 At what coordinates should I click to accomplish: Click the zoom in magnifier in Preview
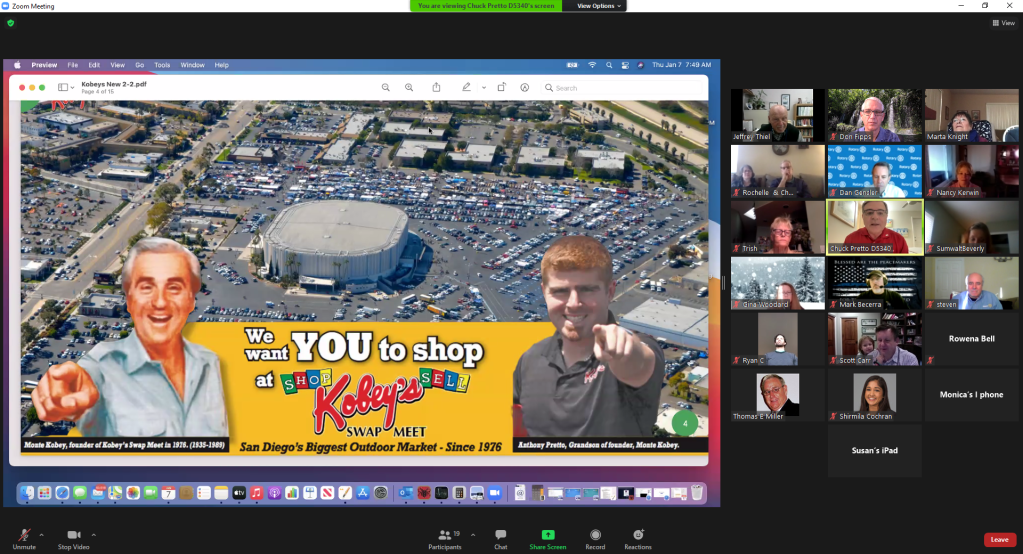(409, 88)
